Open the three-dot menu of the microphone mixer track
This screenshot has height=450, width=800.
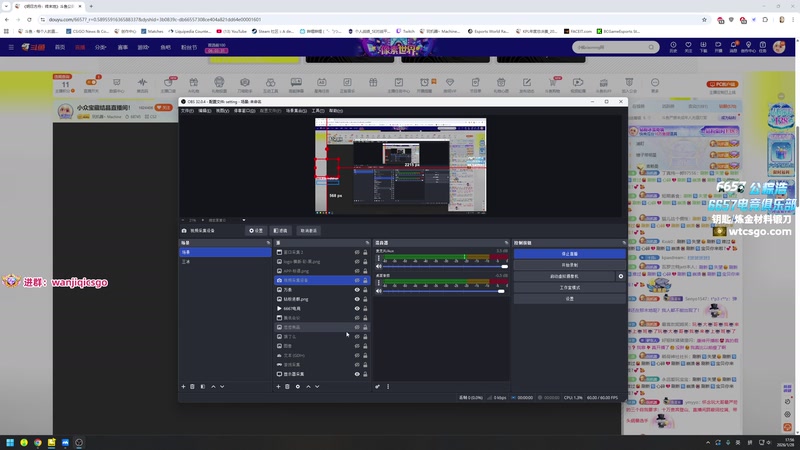(379, 259)
